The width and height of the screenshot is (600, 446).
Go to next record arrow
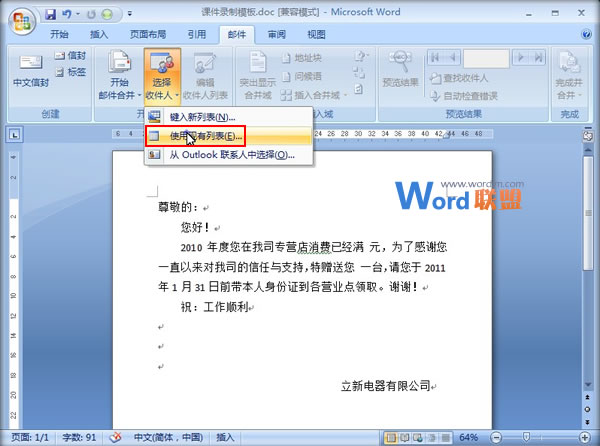pyautogui.click(x=520, y=58)
